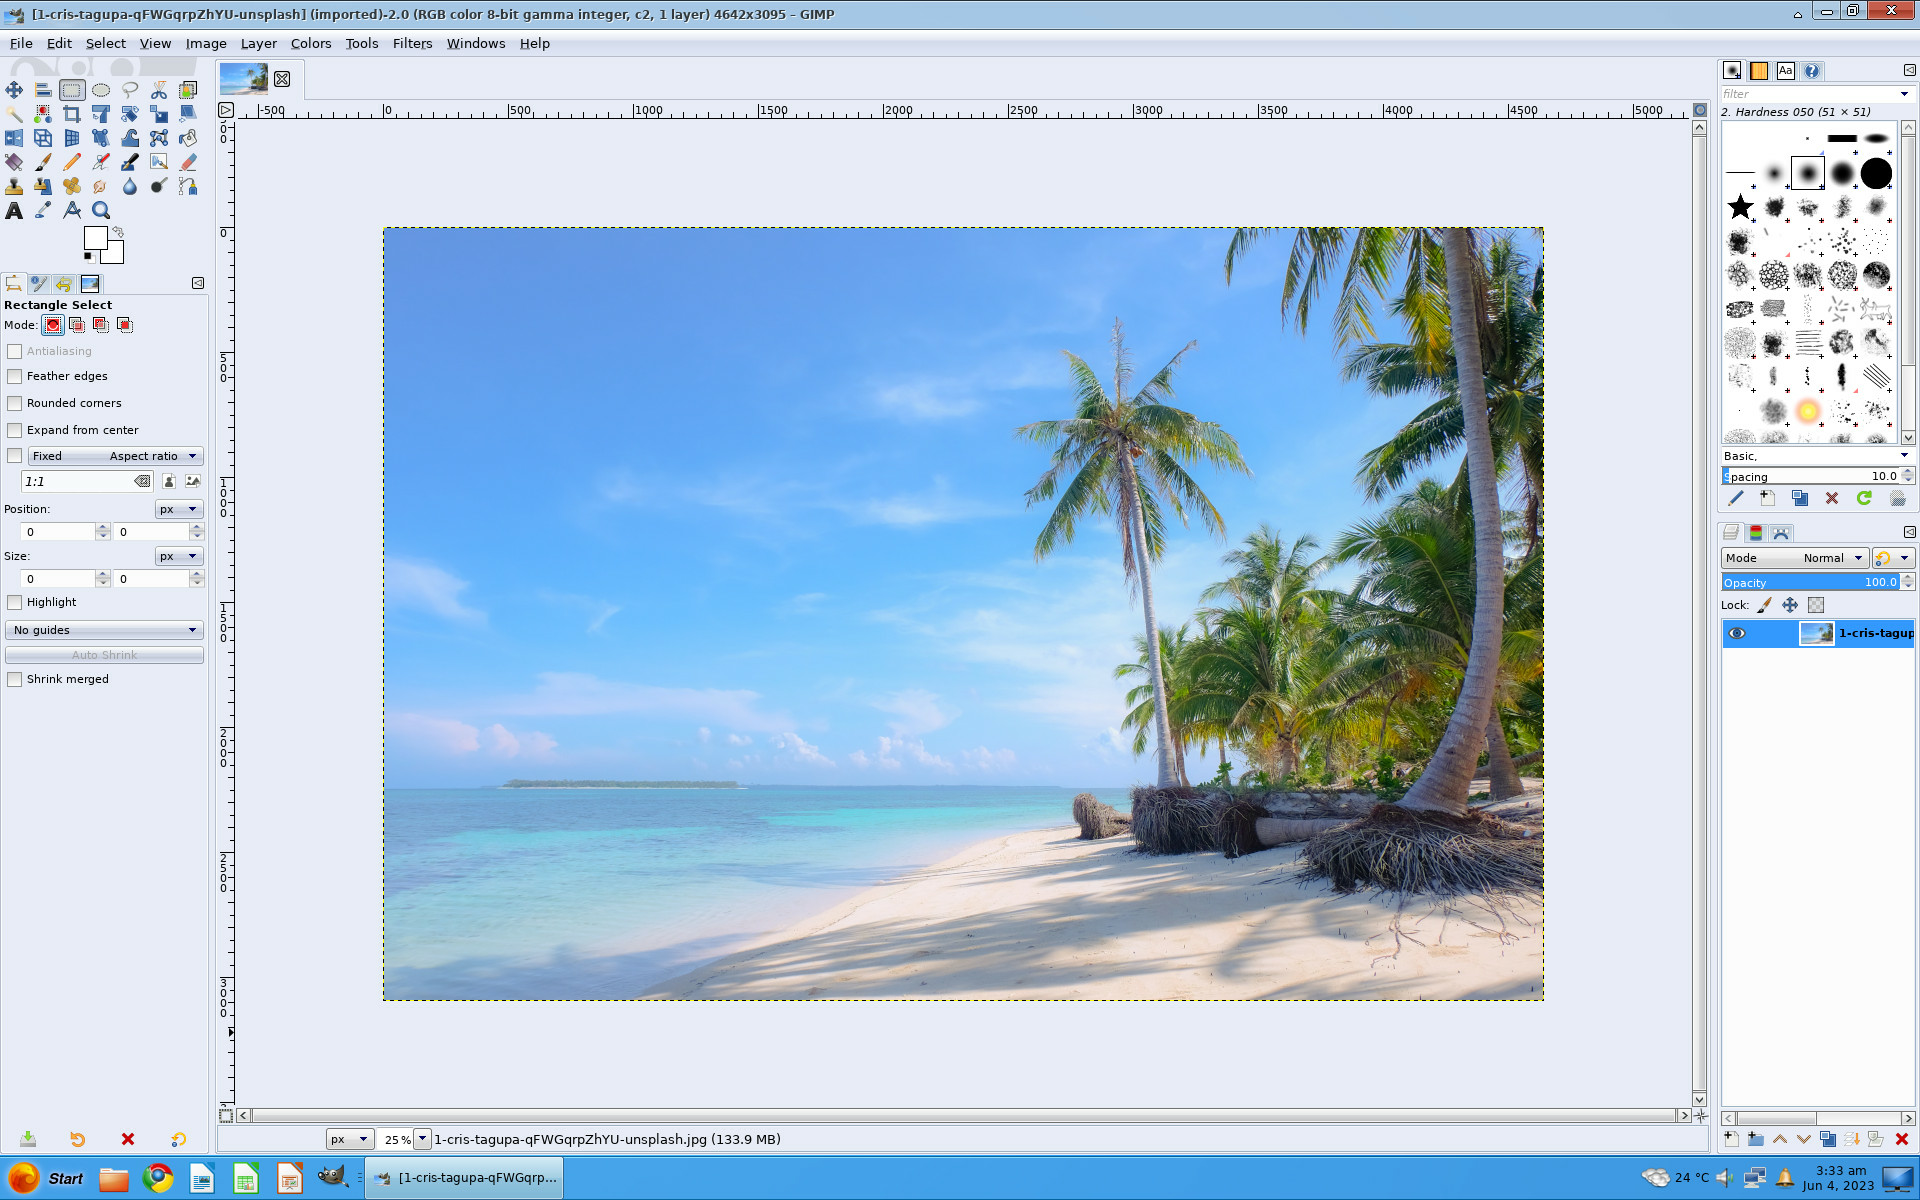Choose the Text tool
1920x1200 pixels.
click(14, 210)
